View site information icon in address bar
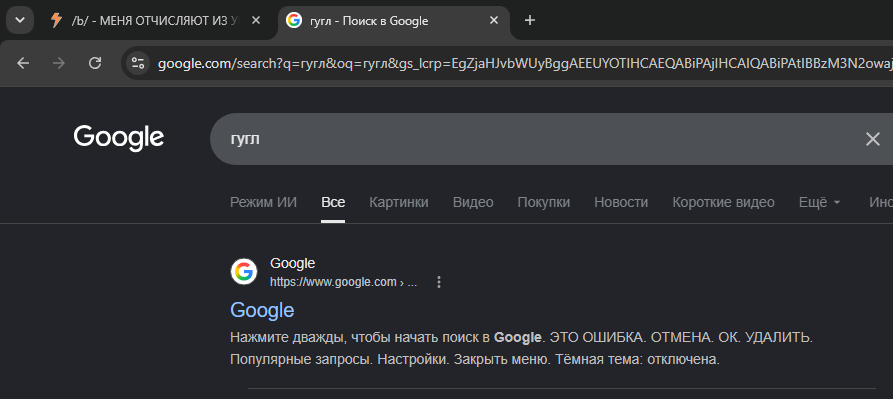893x399 pixels. click(x=137, y=63)
